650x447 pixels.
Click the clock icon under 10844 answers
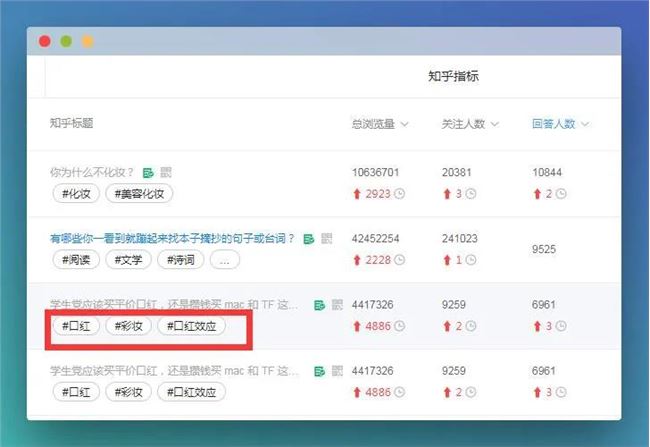(561, 194)
